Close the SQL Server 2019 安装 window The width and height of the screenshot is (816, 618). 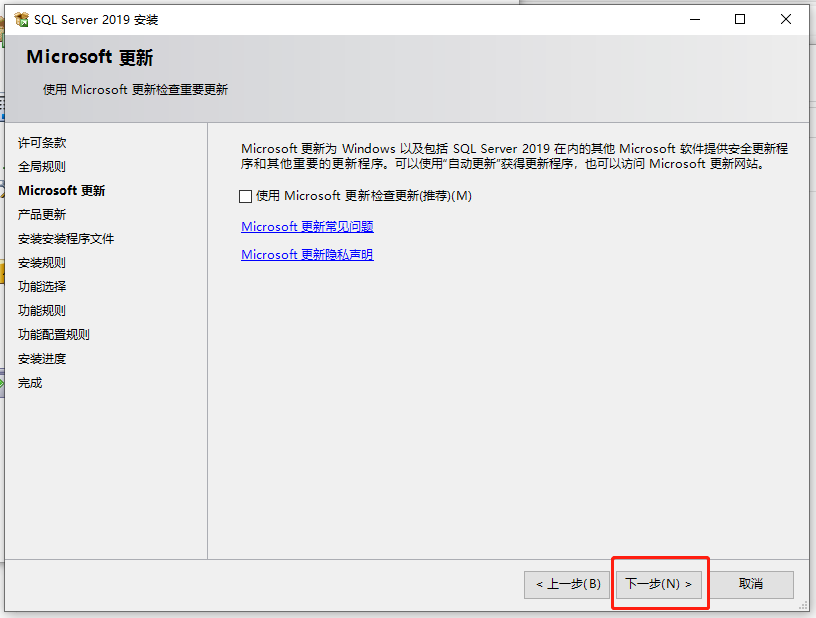pos(786,20)
